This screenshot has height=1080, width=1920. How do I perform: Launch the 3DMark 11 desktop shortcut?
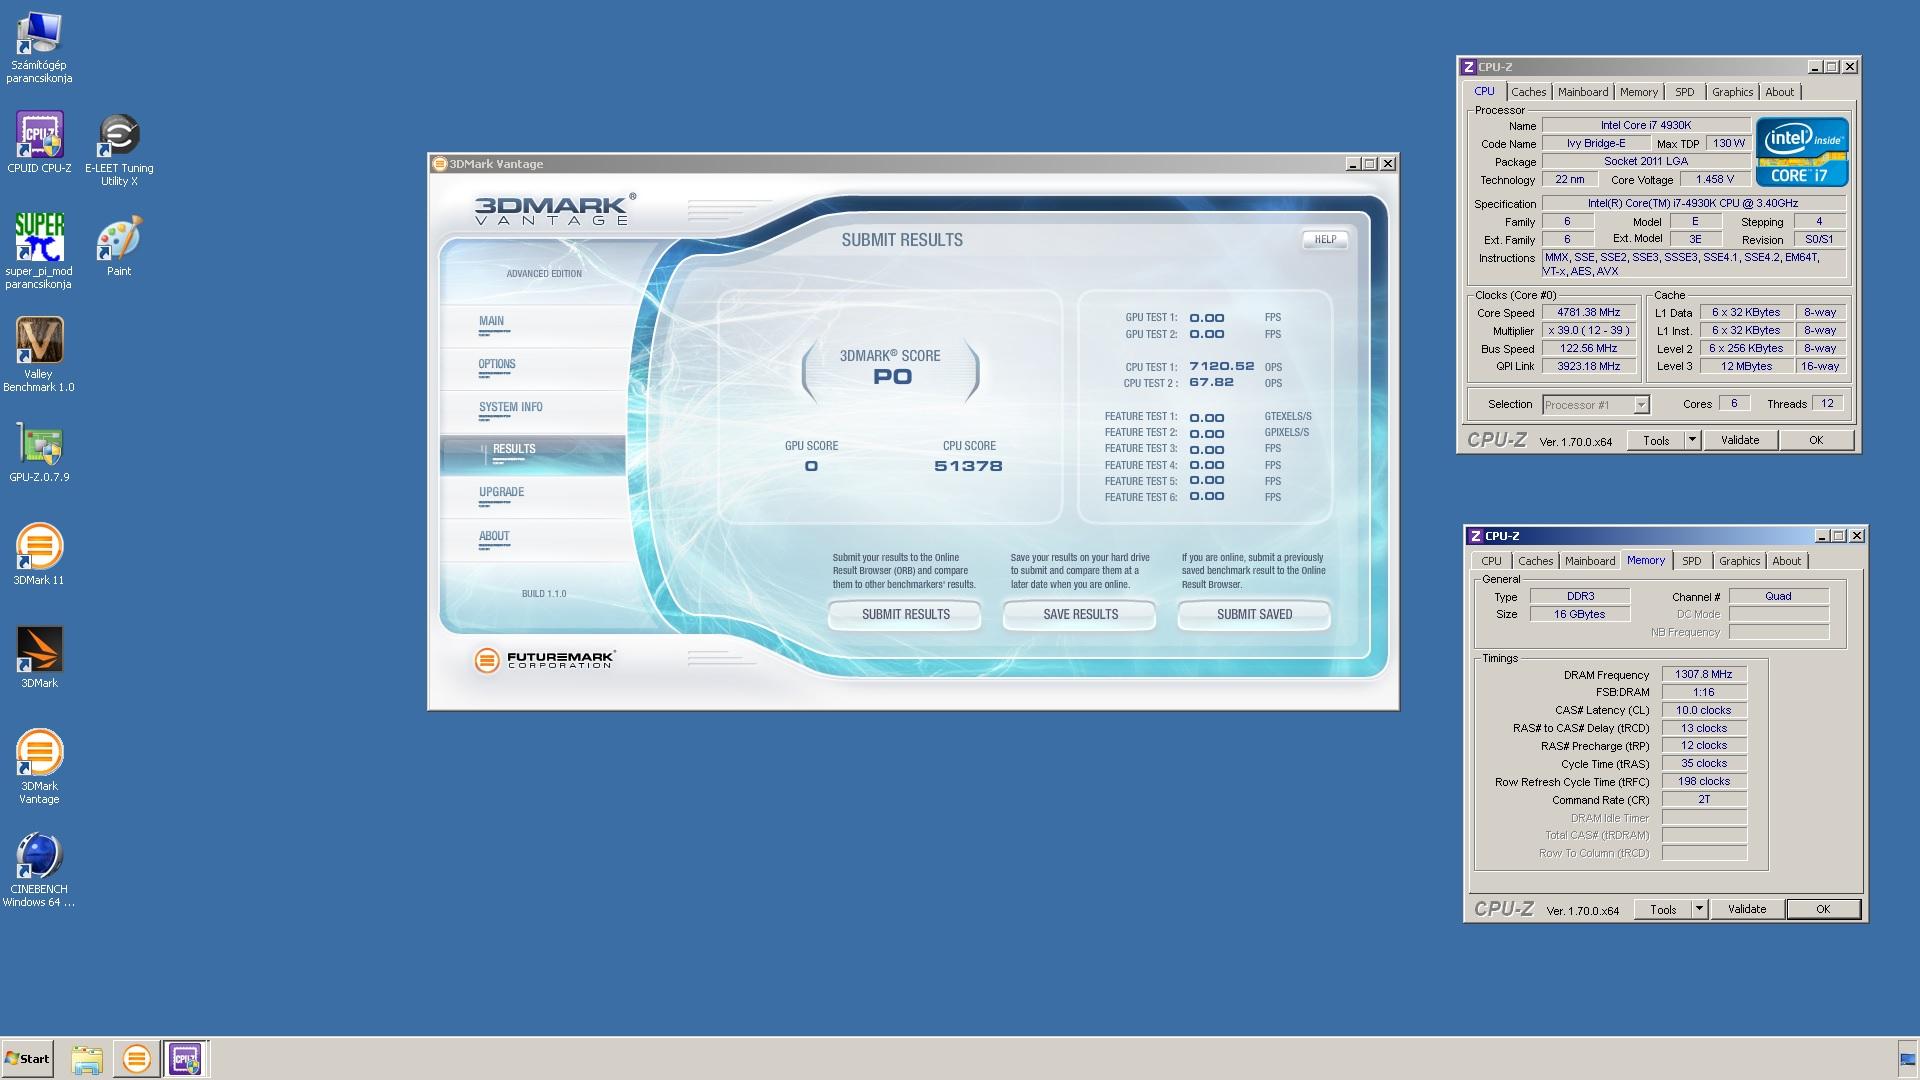point(39,547)
